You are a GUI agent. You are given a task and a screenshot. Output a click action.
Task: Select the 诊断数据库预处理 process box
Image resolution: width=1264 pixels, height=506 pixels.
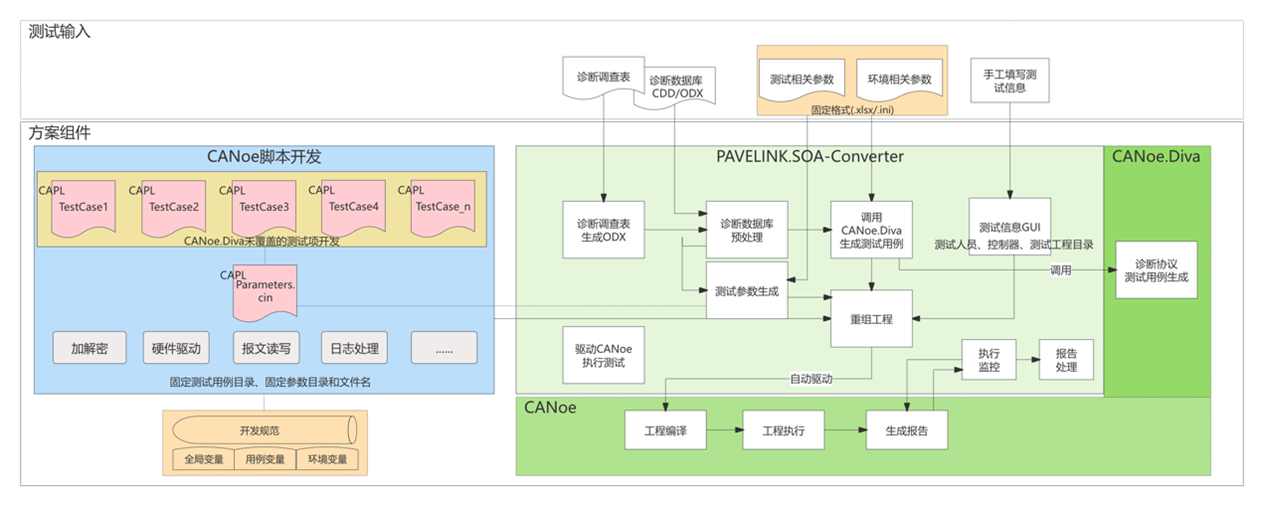point(747,229)
